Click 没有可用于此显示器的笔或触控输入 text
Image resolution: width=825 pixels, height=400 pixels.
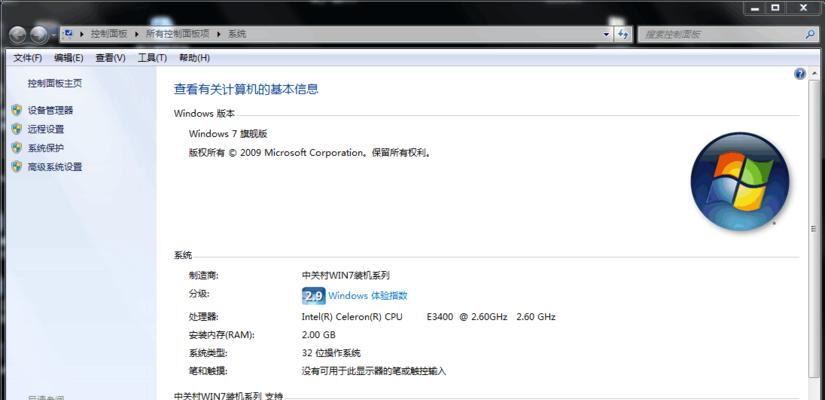[x=374, y=371]
